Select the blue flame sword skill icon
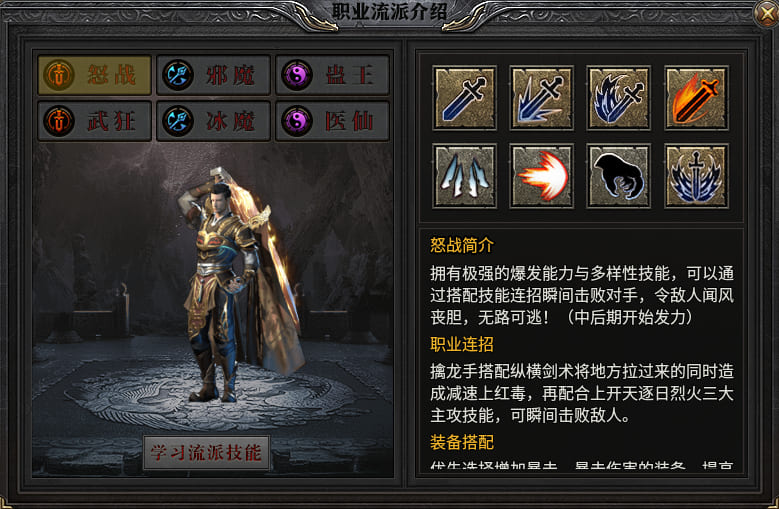Viewport: 779px width, 509px height. [619, 98]
